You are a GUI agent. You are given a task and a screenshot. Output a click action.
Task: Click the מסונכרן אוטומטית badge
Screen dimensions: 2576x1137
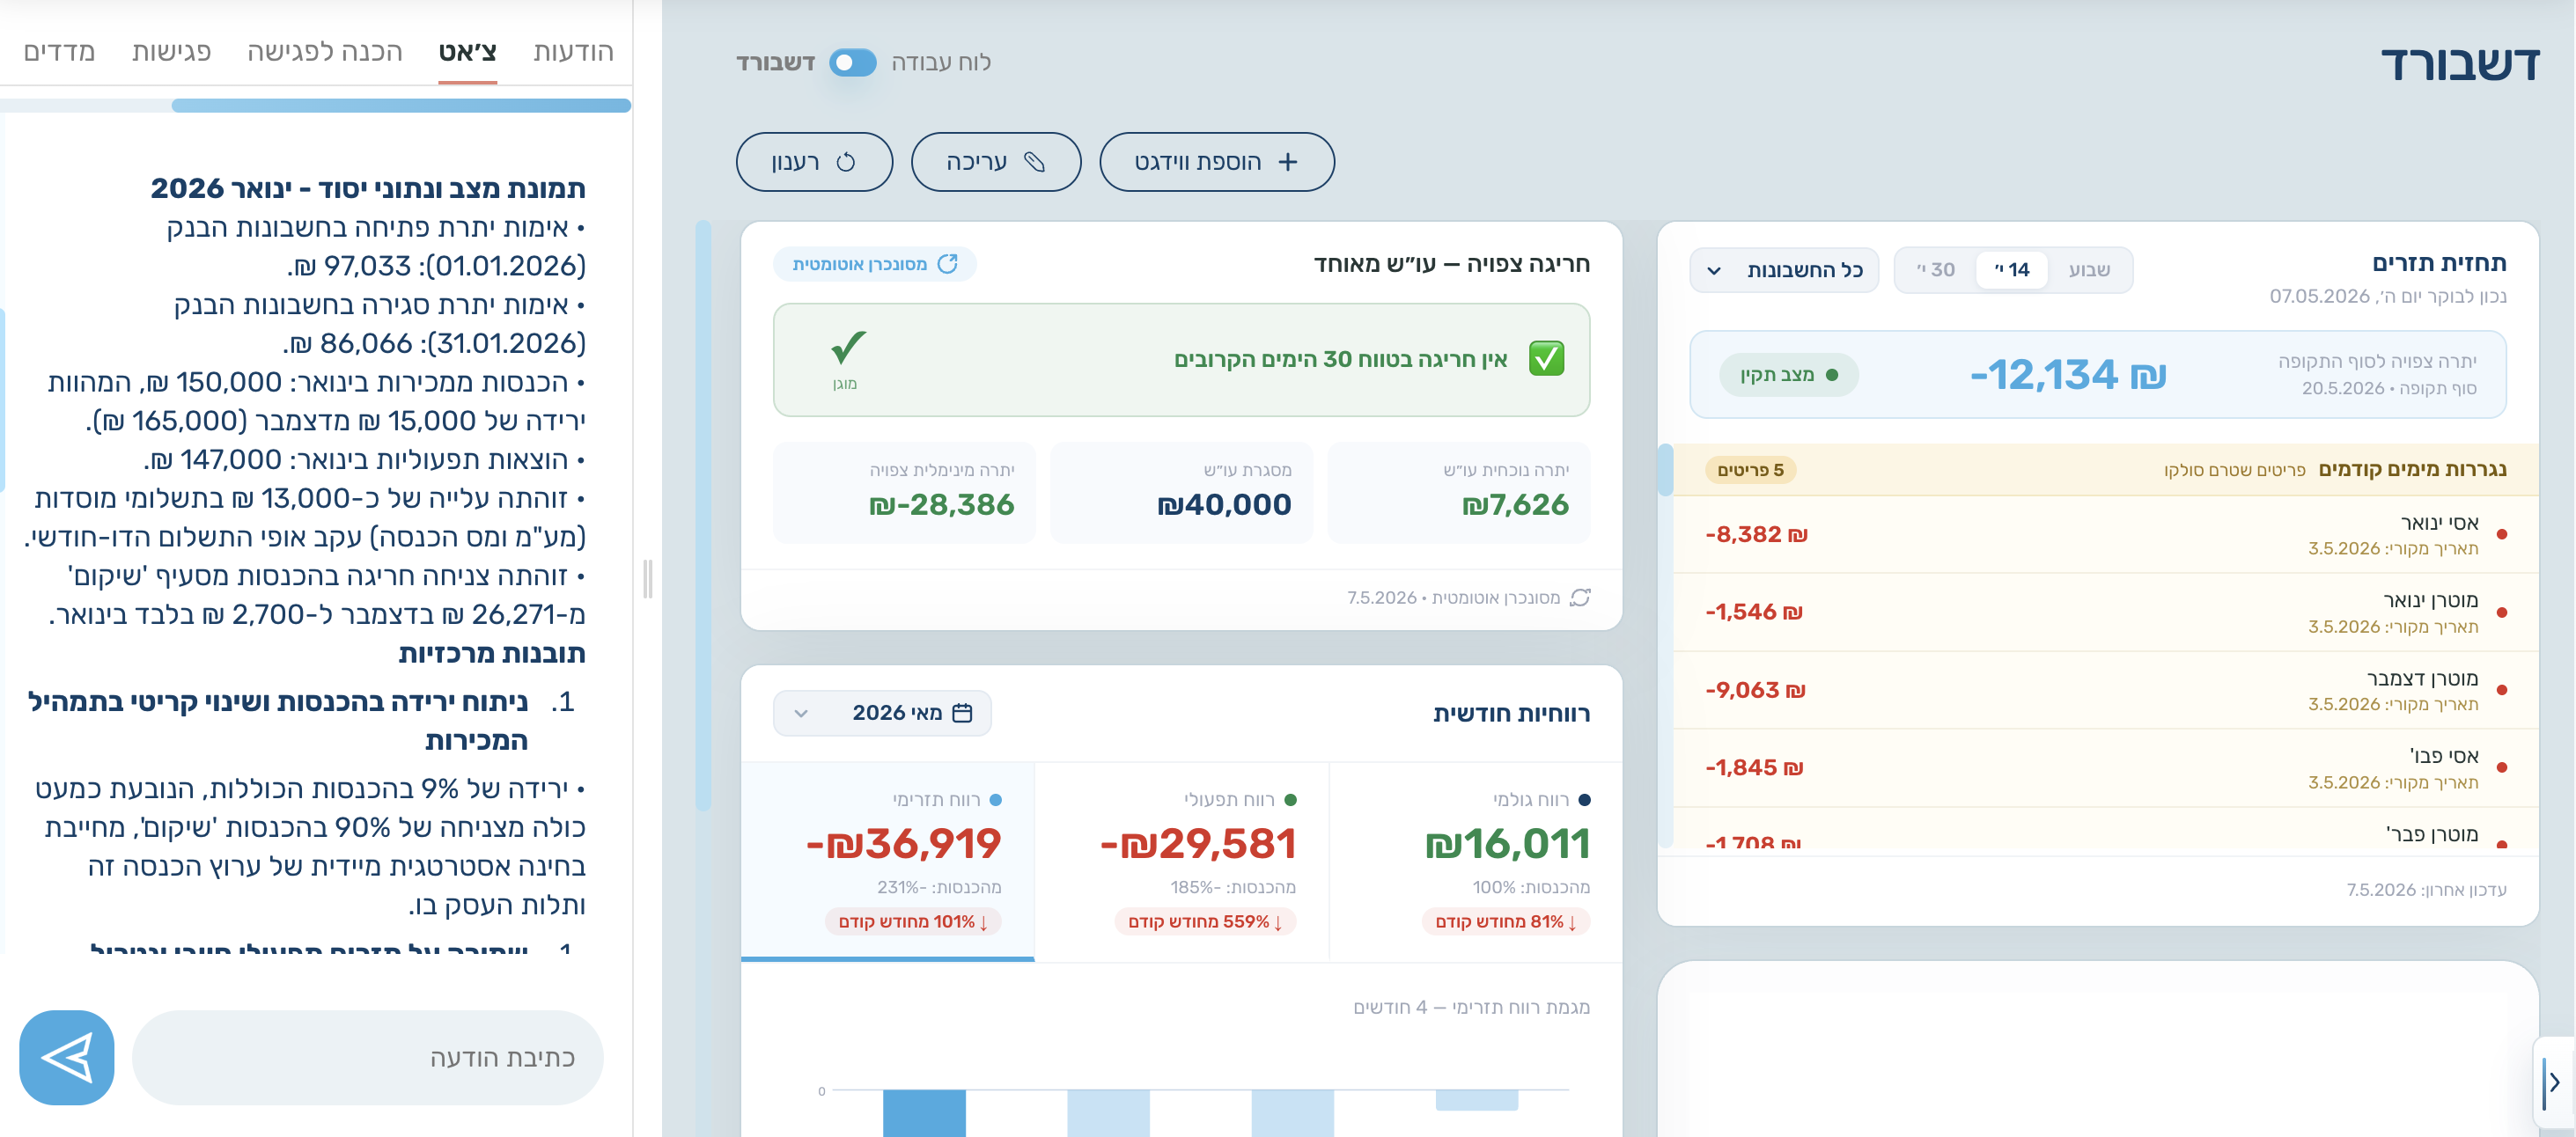click(x=875, y=263)
